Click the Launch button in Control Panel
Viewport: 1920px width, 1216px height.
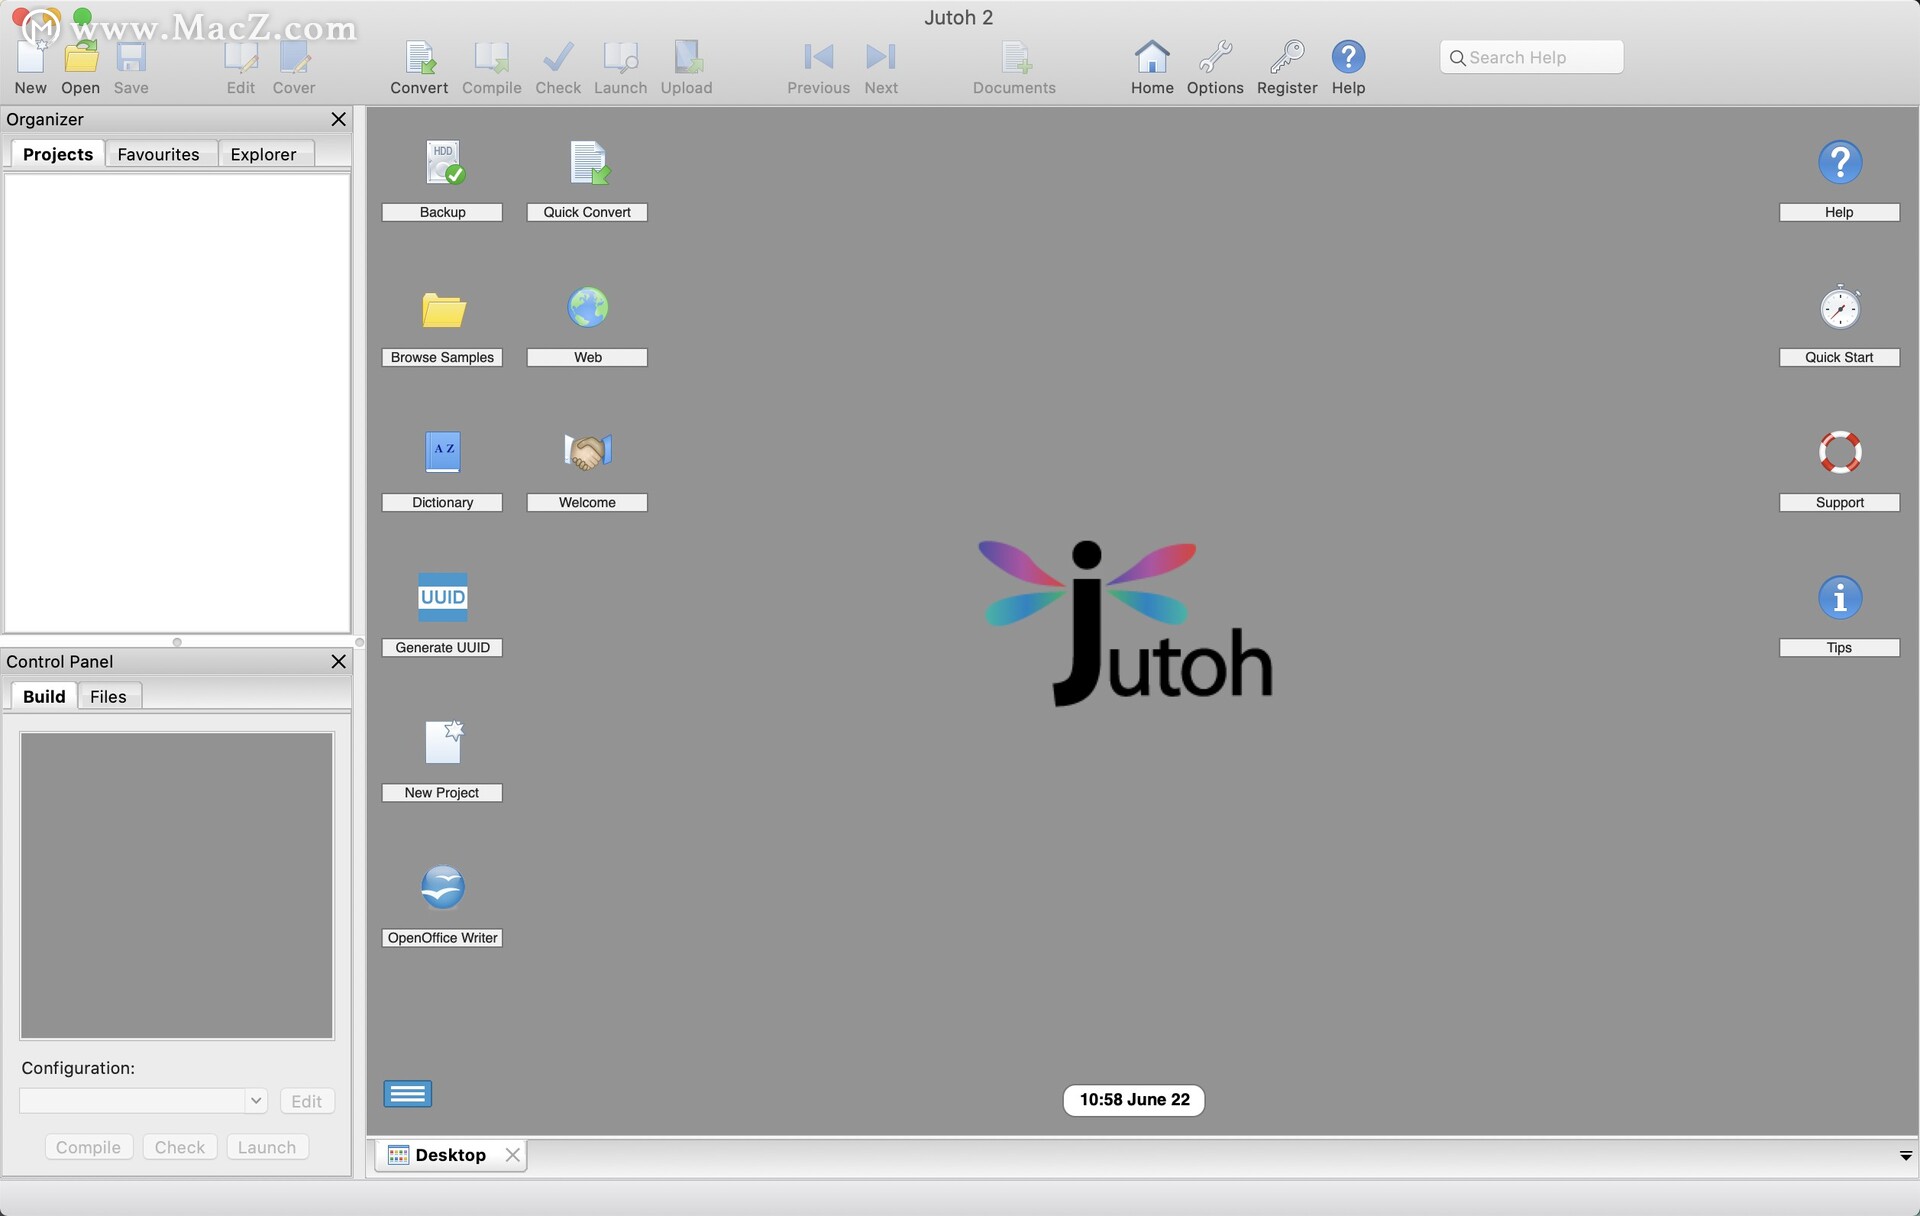coord(267,1147)
